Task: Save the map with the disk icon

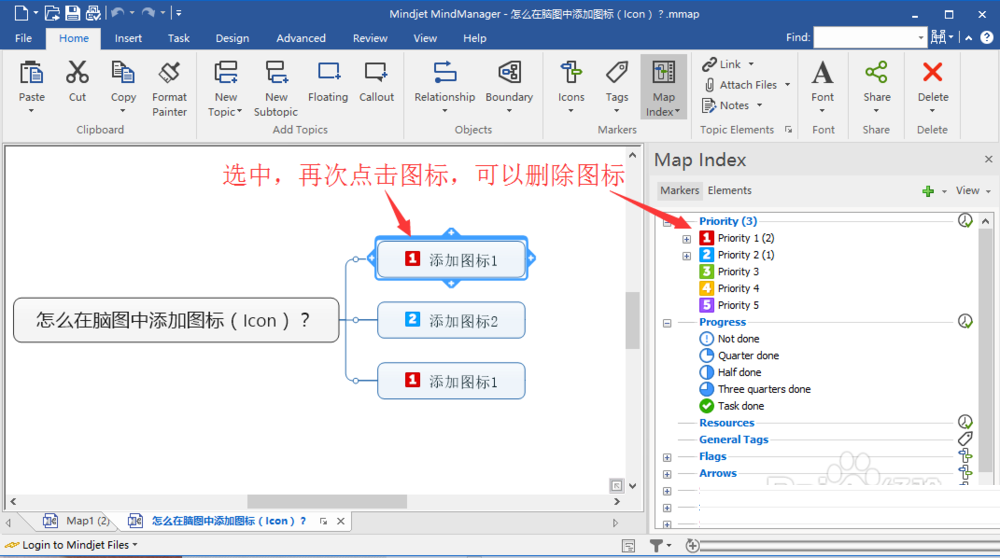Action: [73, 13]
